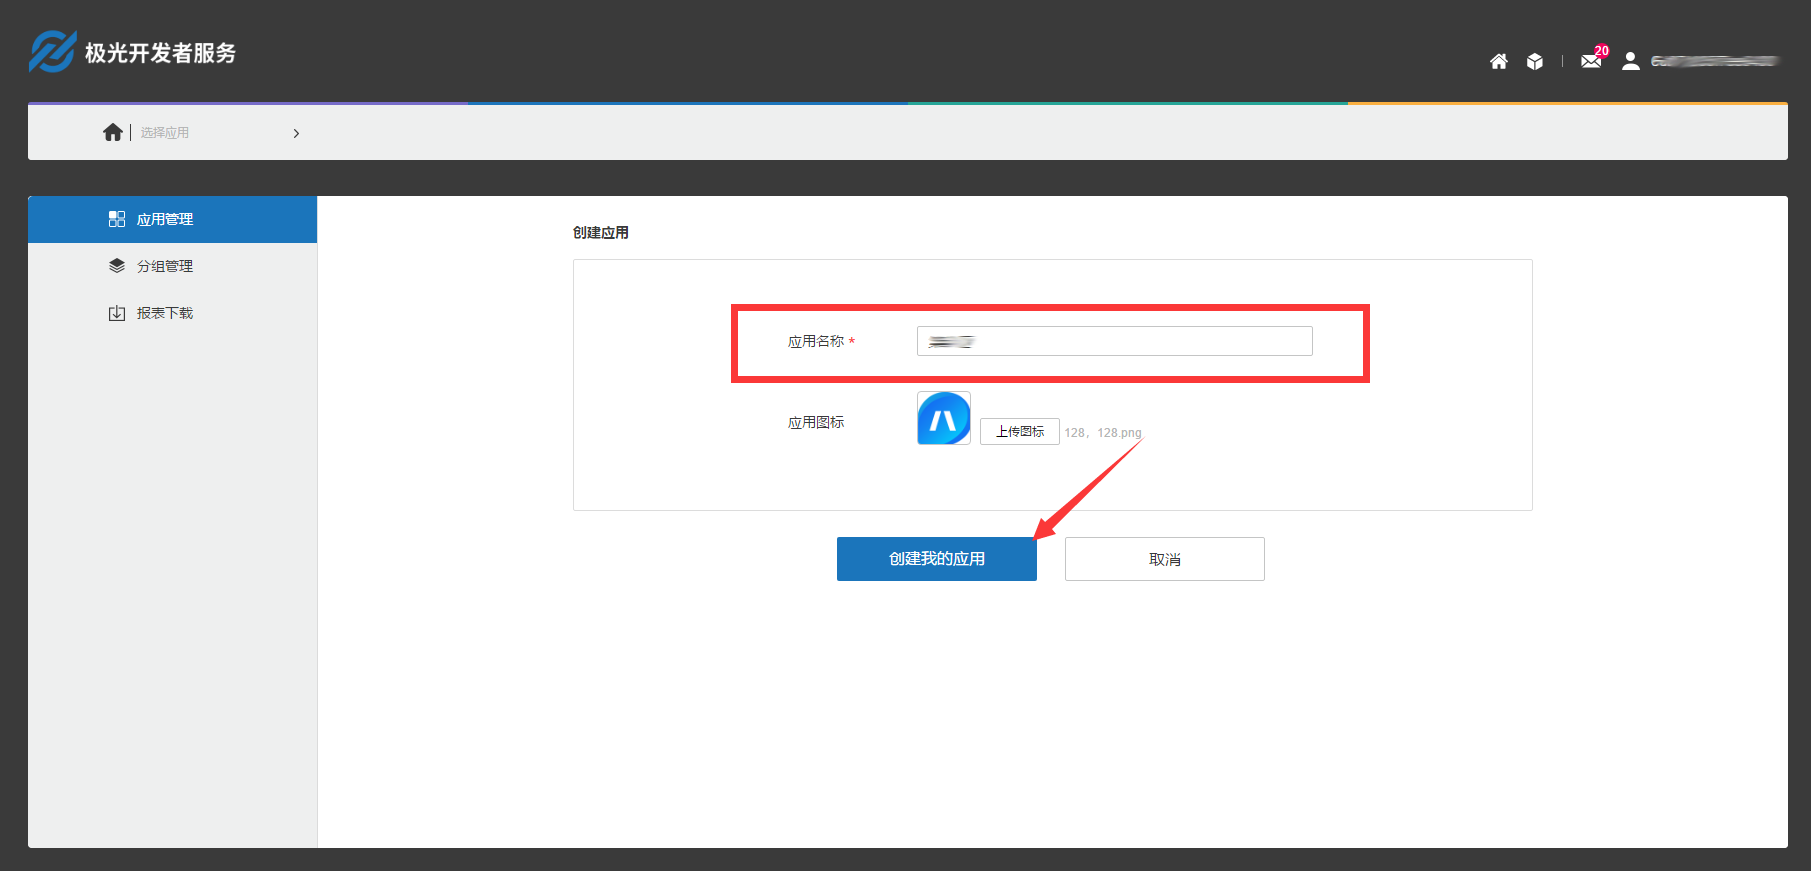
Task: Cancel app creation with 取消
Action: click(1164, 559)
